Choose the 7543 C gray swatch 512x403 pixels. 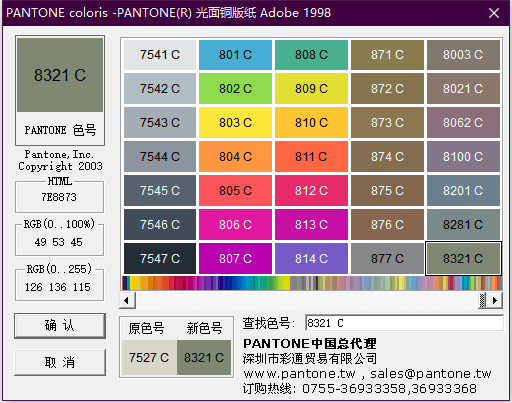(160, 123)
